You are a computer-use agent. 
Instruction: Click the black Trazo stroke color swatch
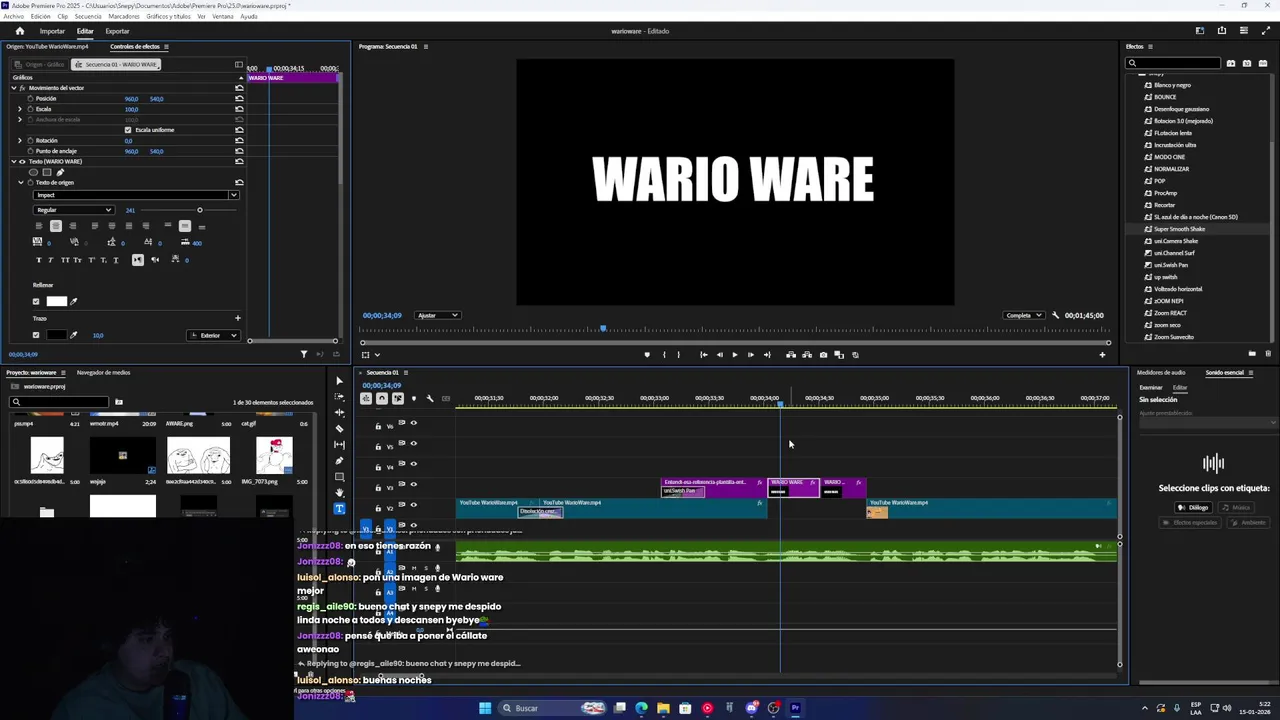[x=56, y=335]
